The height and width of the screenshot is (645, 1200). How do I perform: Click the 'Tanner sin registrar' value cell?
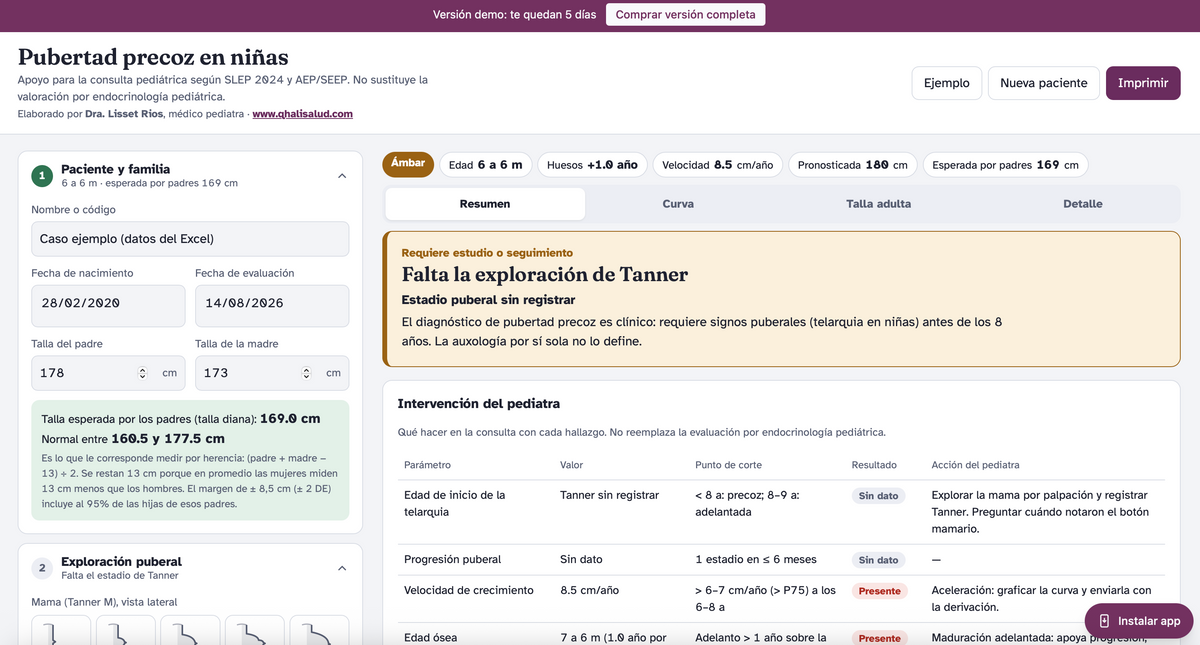pos(610,495)
